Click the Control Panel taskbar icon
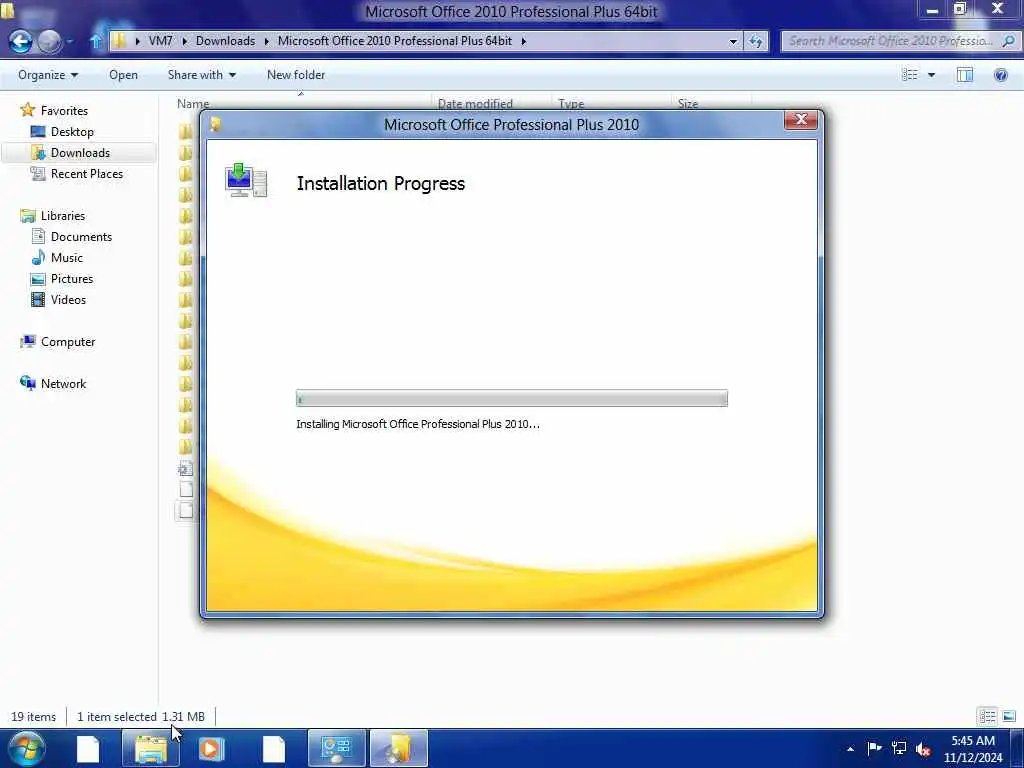 (x=336, y=749)
